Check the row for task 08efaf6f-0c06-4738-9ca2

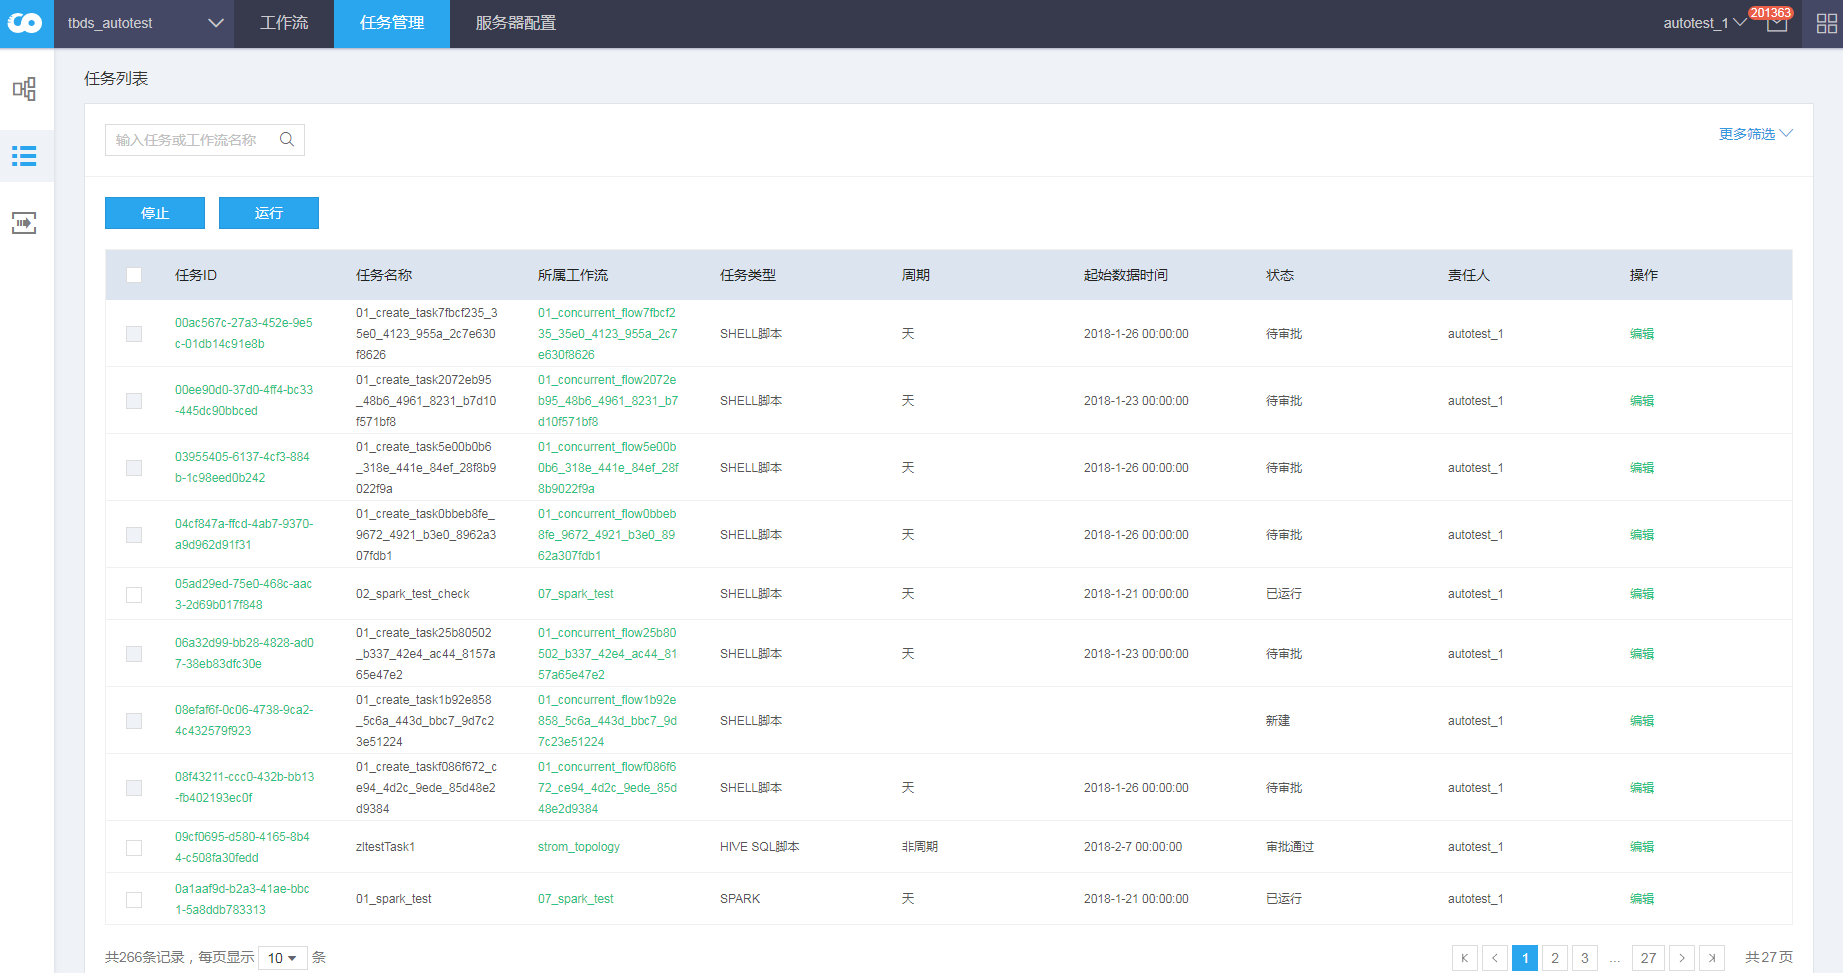134,721
